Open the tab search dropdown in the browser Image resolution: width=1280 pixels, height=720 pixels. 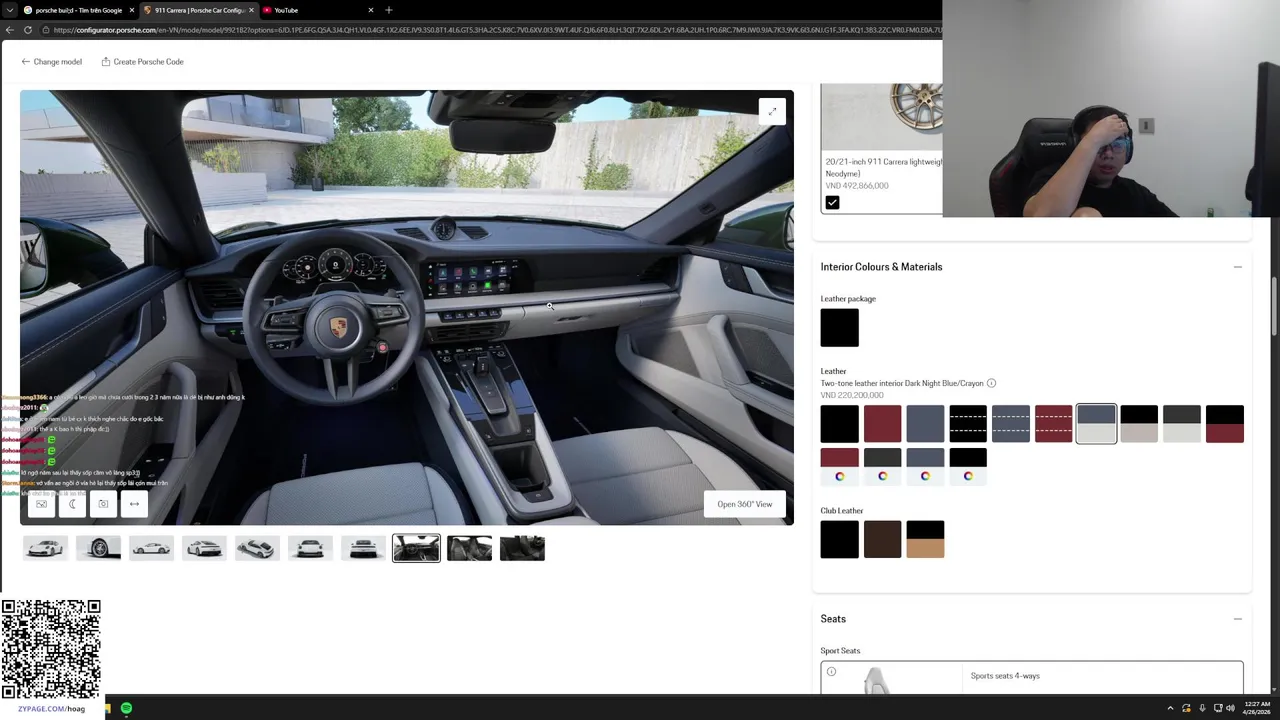point(9,10)
